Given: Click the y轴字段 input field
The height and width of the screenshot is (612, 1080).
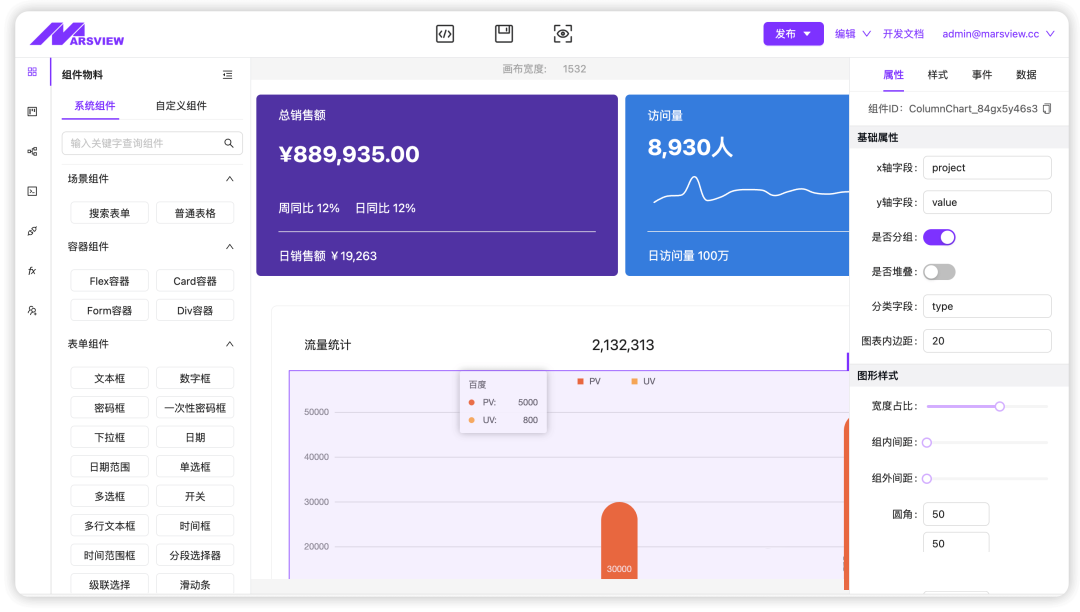Looking at the screenshot, I should 987,202.
